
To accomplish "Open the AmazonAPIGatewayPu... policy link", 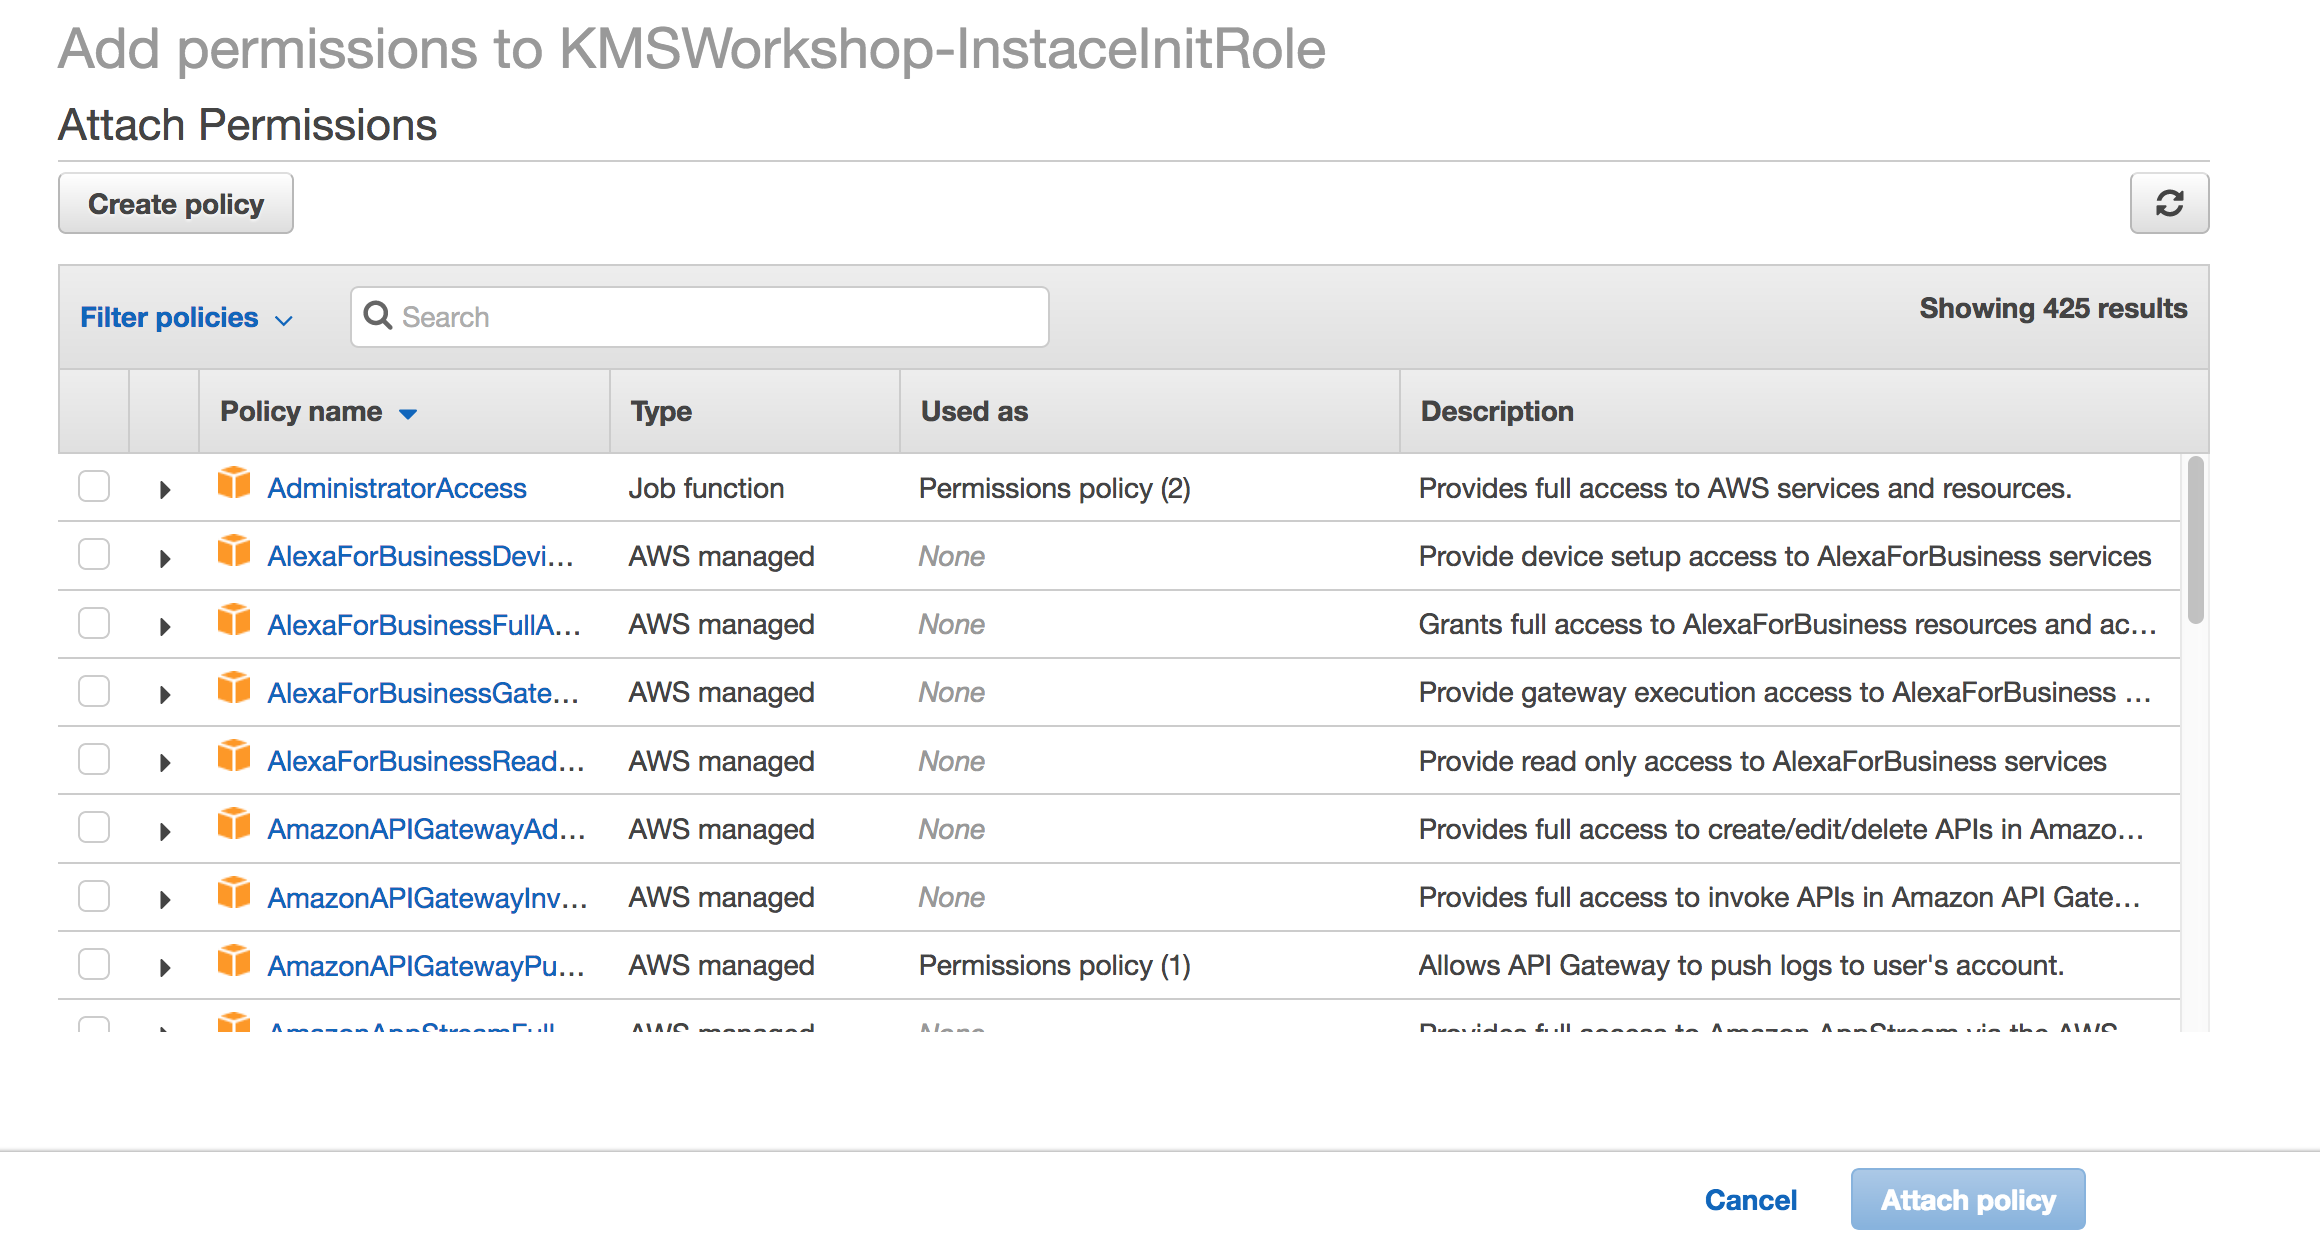I will coord(426,966).
